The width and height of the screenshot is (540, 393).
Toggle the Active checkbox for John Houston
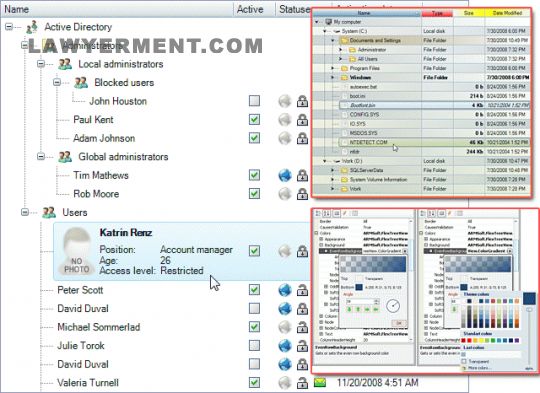(x=255, y=101)
